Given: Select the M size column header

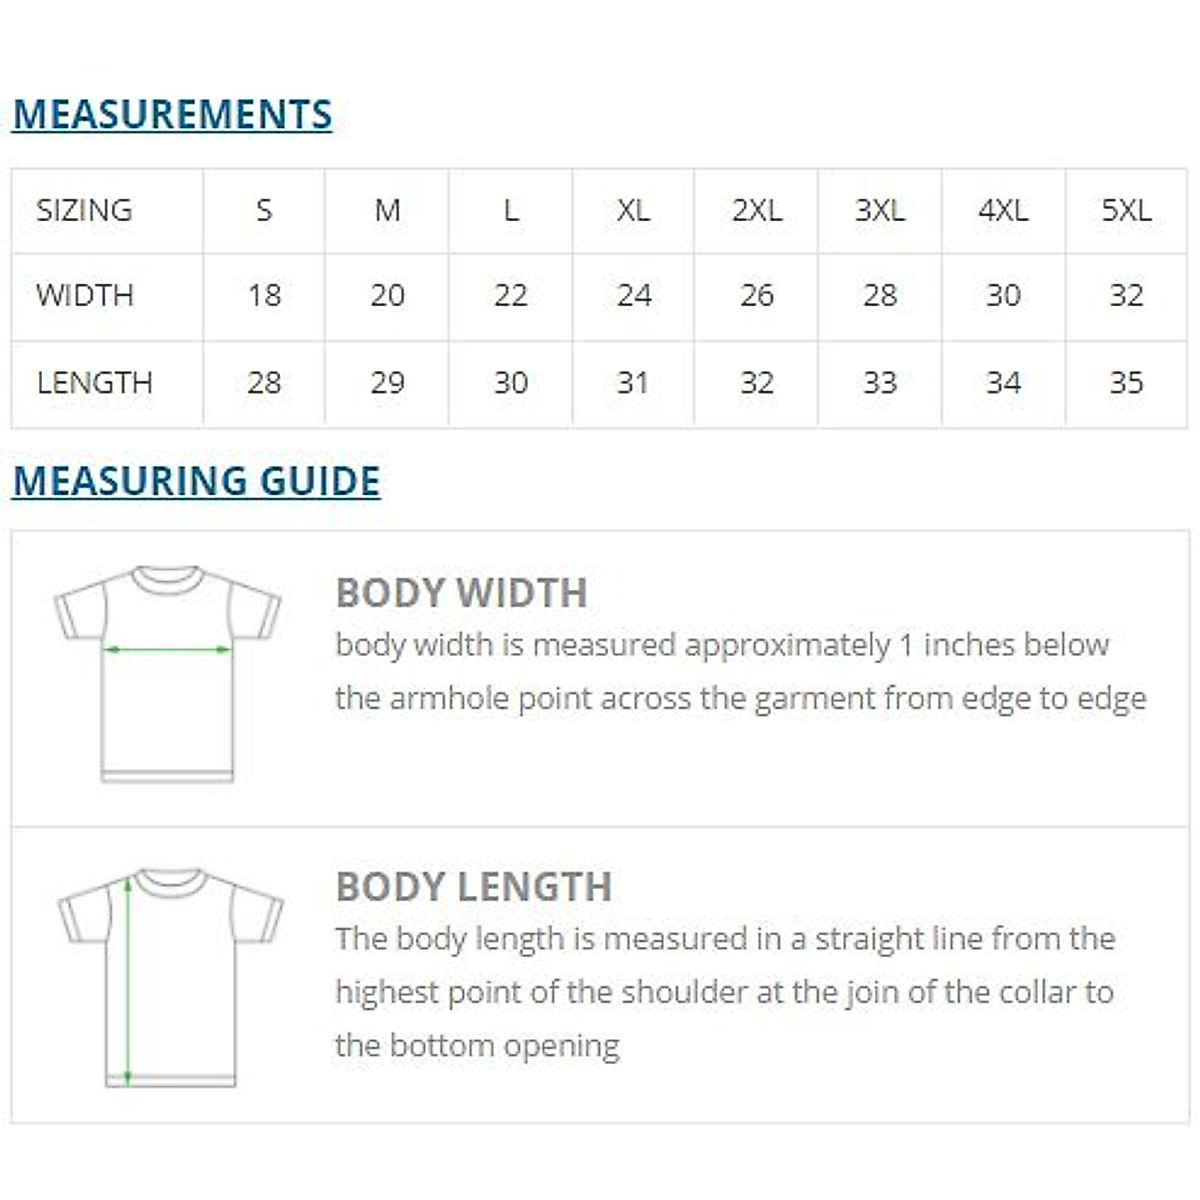Looking at the screenshot, I should click(x=387, y=210).
